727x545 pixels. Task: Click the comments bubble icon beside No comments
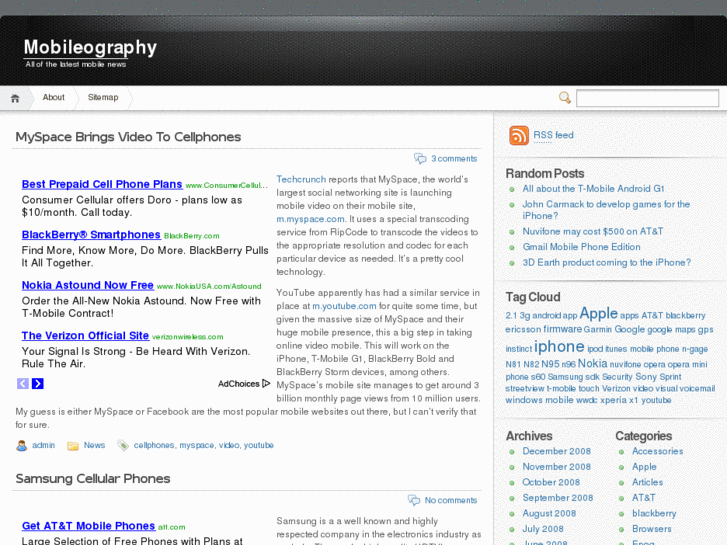click(414, 500)
